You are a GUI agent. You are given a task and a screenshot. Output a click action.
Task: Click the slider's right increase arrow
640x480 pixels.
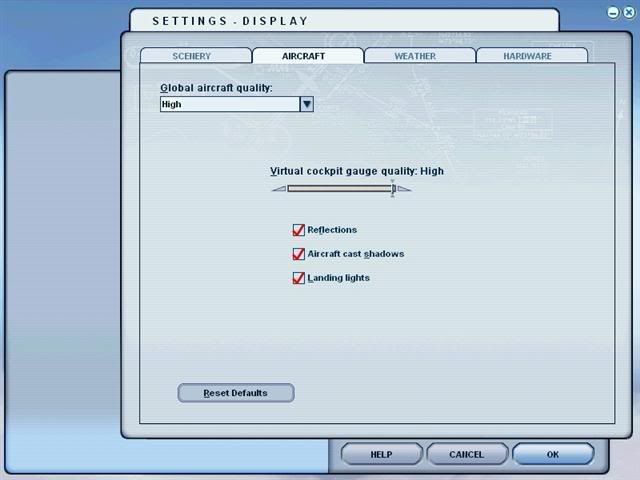[x=403, y=188]
